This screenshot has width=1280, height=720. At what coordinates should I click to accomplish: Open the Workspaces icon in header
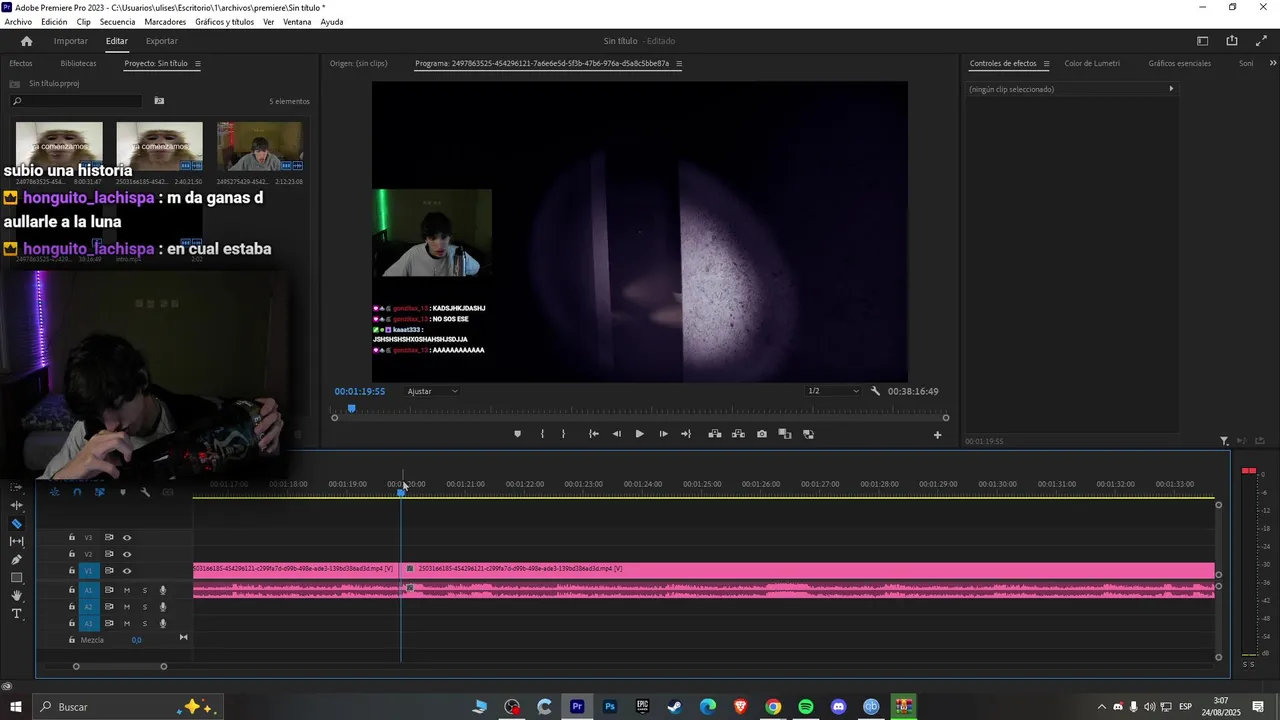1203,41
